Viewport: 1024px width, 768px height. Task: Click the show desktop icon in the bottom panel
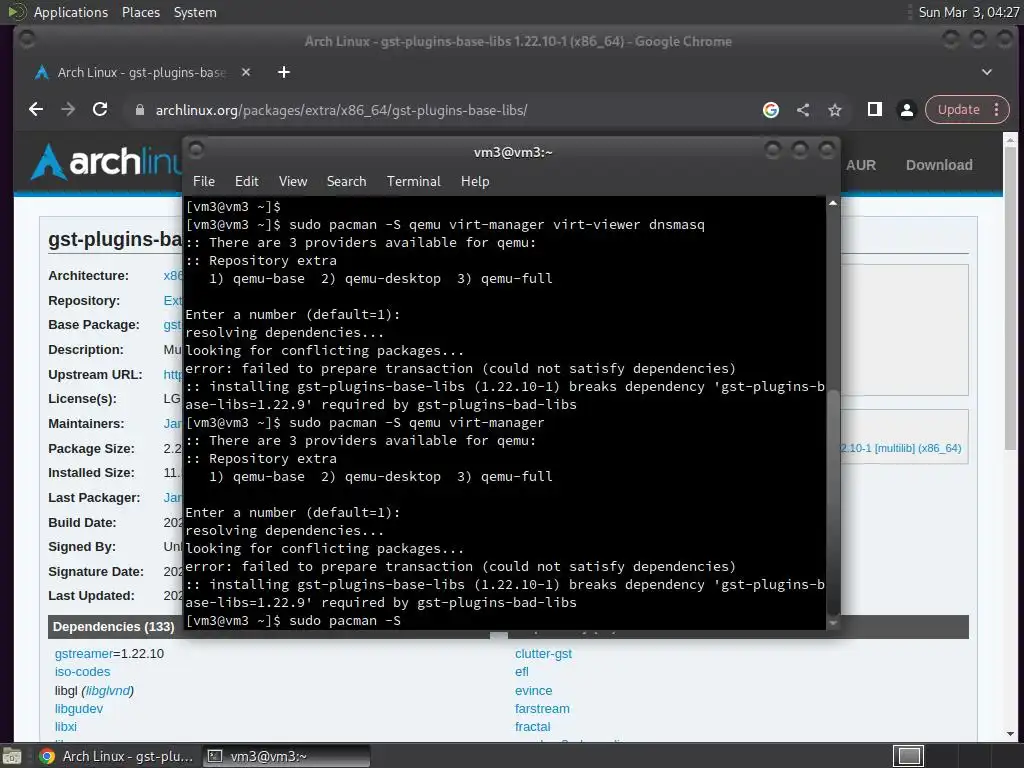tap(12, 756)
